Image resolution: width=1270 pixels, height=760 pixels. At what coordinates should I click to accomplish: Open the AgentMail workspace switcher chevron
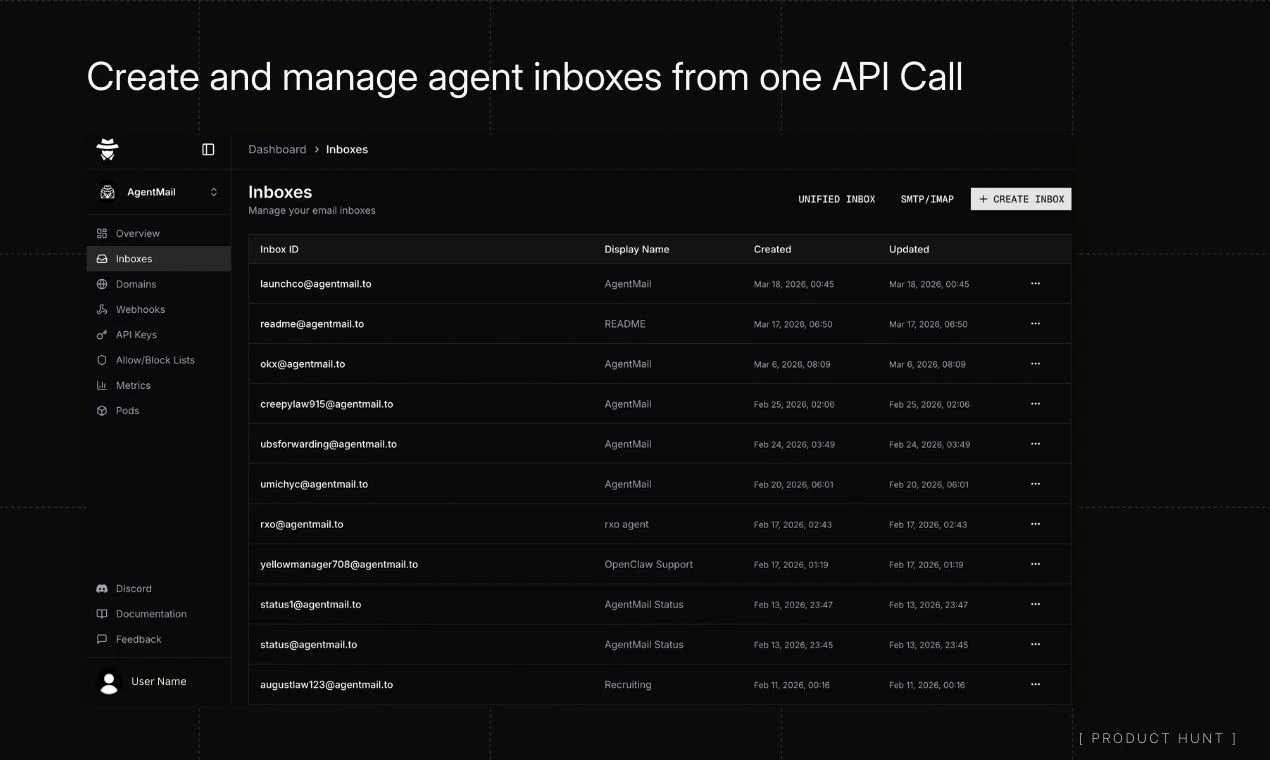pyautogui.click(x=213, y=192)
